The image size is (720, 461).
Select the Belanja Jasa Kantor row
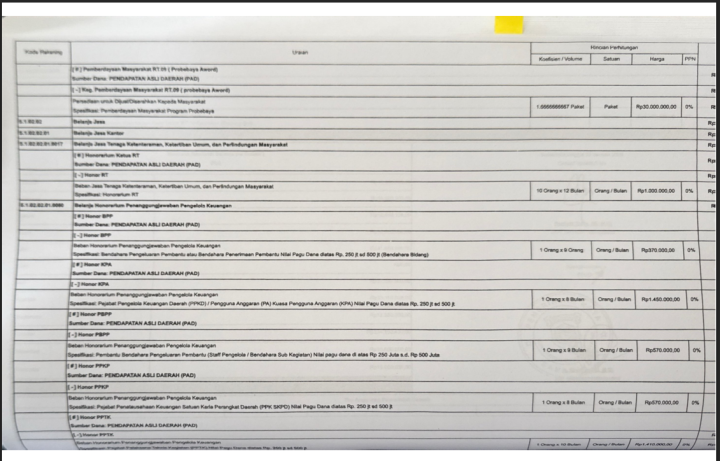coord(99,133)
